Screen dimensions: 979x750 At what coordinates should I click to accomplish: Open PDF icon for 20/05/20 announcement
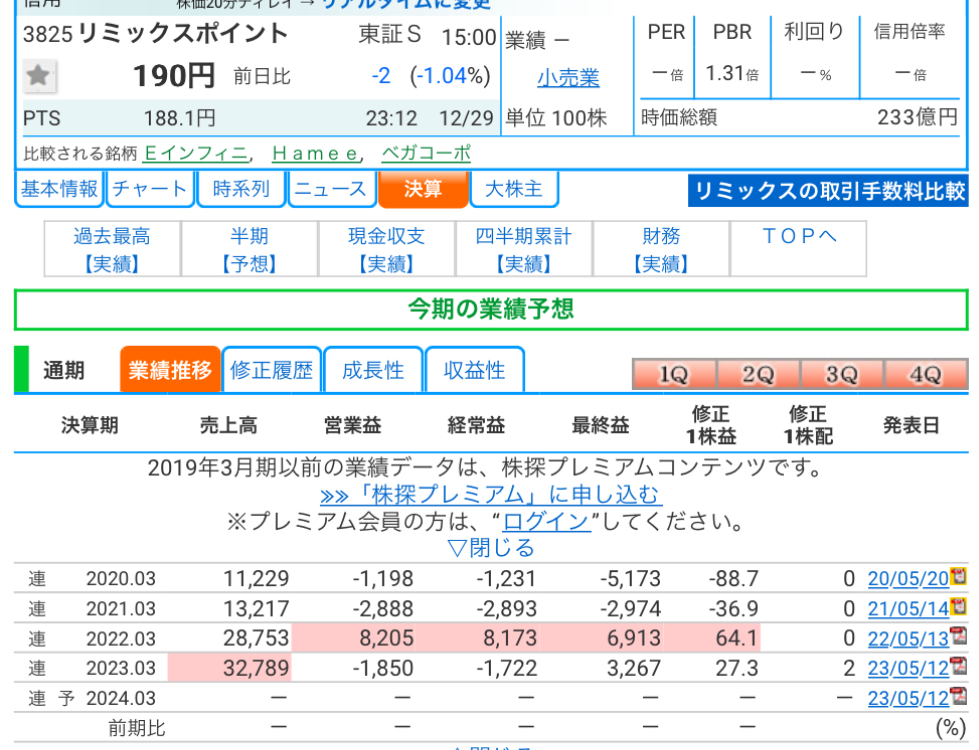click(x=958, y=576)
